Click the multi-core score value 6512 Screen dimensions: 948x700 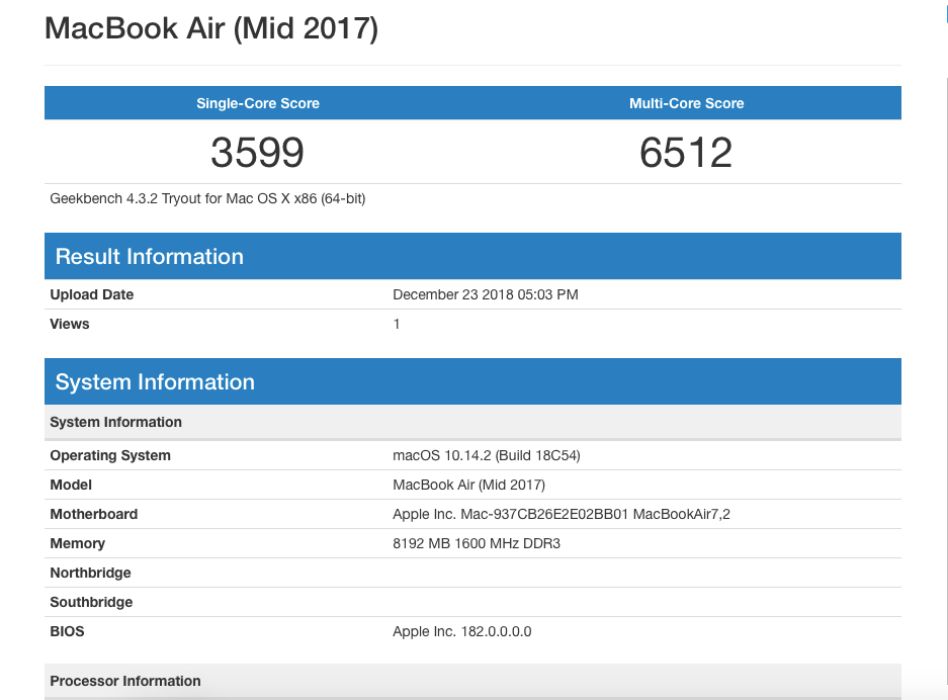point(686,152)
